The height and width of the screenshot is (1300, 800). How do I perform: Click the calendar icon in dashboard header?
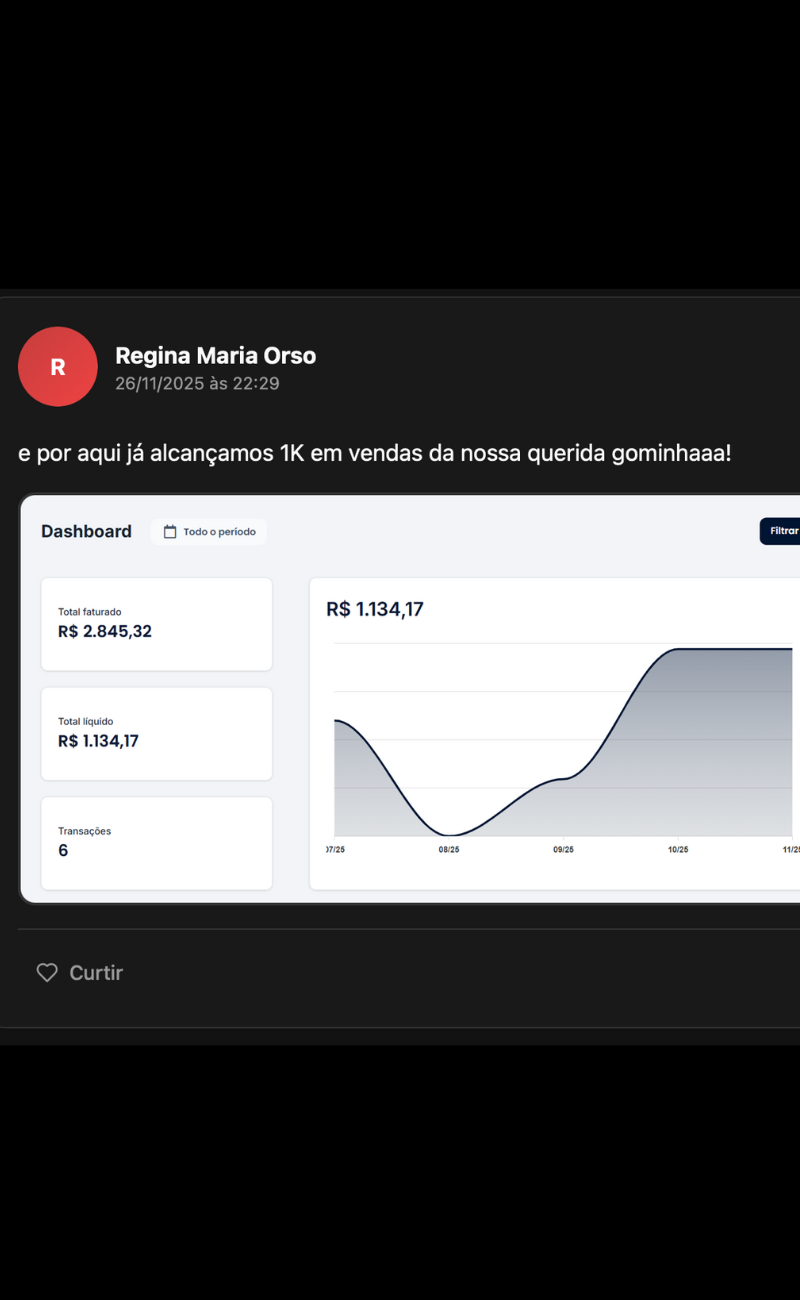click(170, 532)
